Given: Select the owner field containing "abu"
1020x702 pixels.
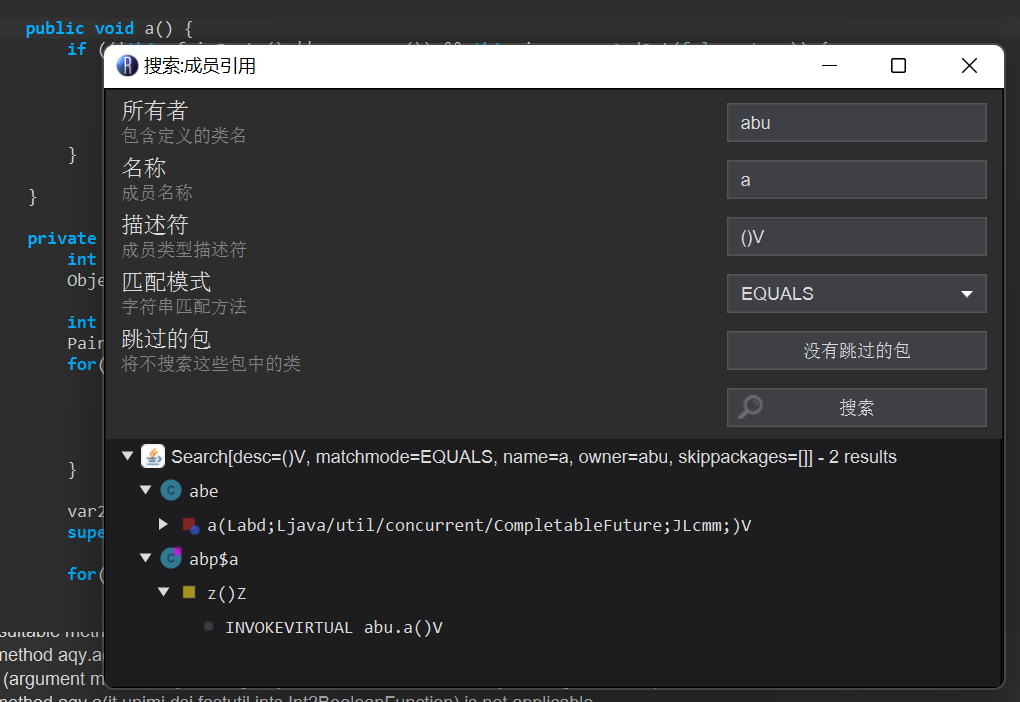Looking at the screenshot, I should 855,122.
